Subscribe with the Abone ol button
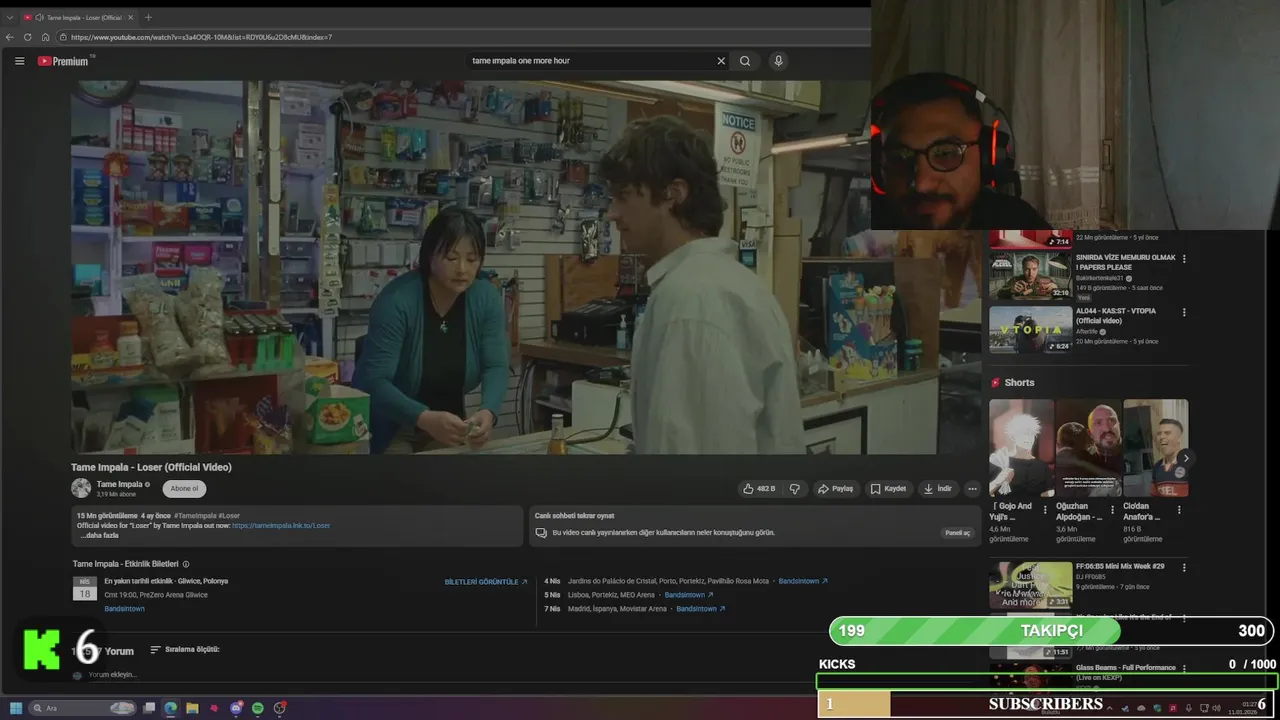The width and height of the screenshot is (1280, 720). (x=184, y=489)
